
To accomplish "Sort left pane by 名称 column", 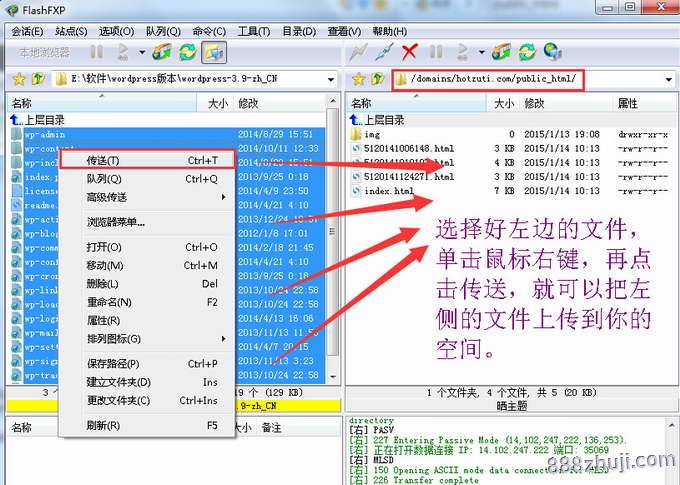I will [x=102, y=103].
